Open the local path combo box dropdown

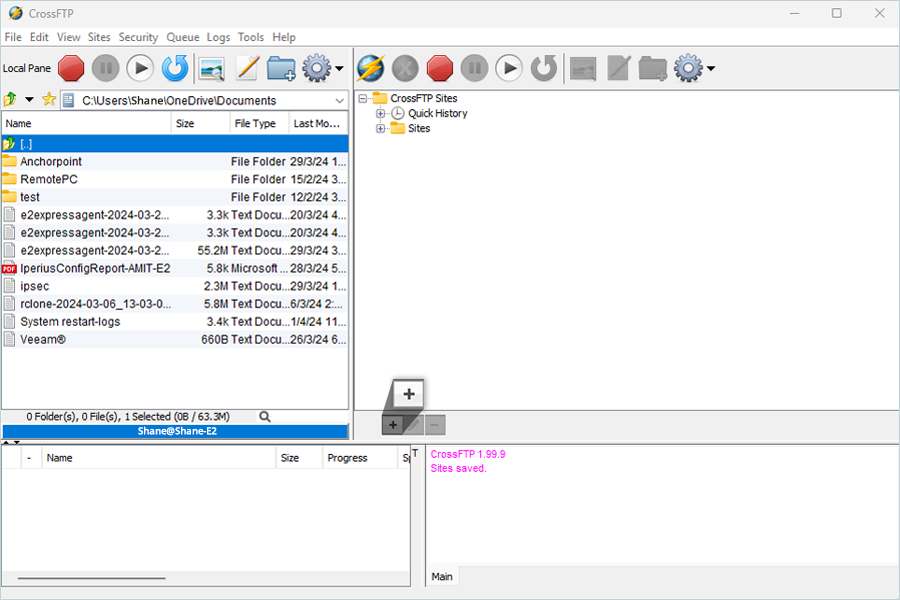coord(339,100)
